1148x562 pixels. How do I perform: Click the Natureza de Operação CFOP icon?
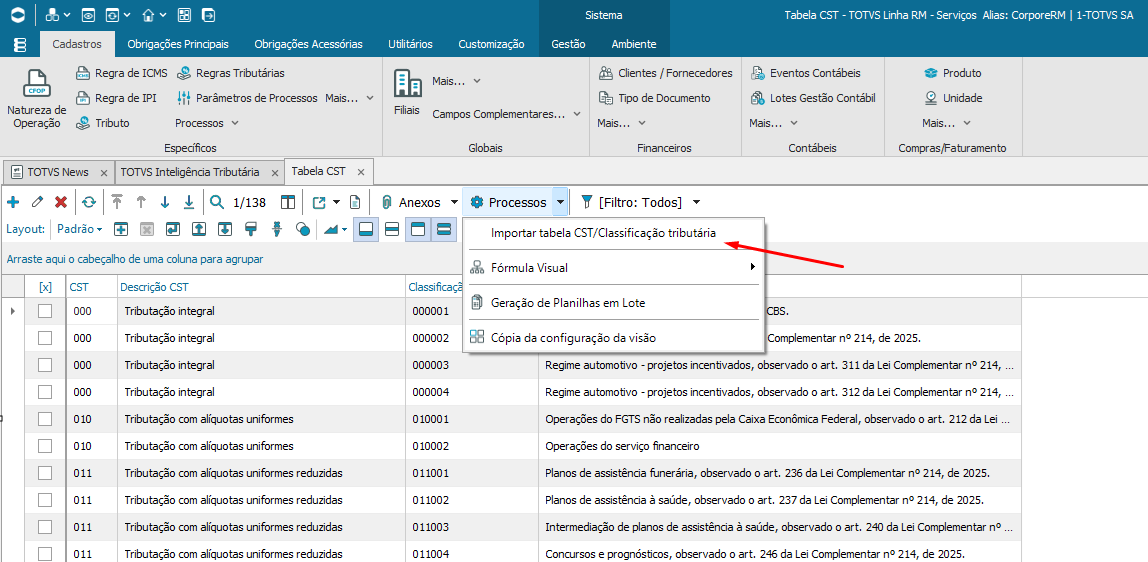(37, 83)
